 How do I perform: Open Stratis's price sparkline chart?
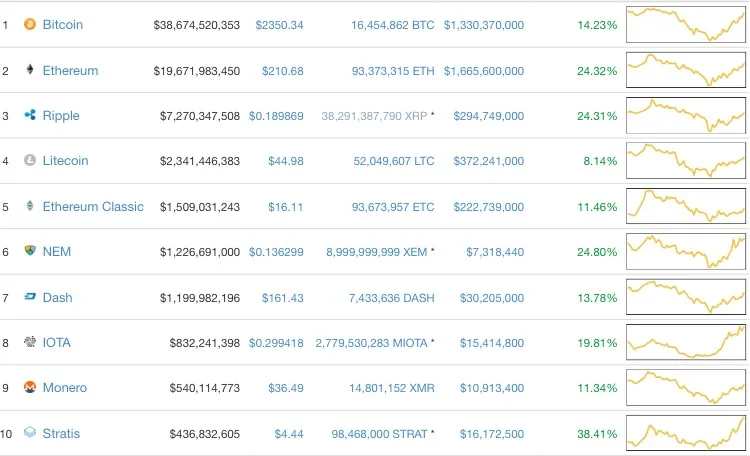(x=686, y=433)
